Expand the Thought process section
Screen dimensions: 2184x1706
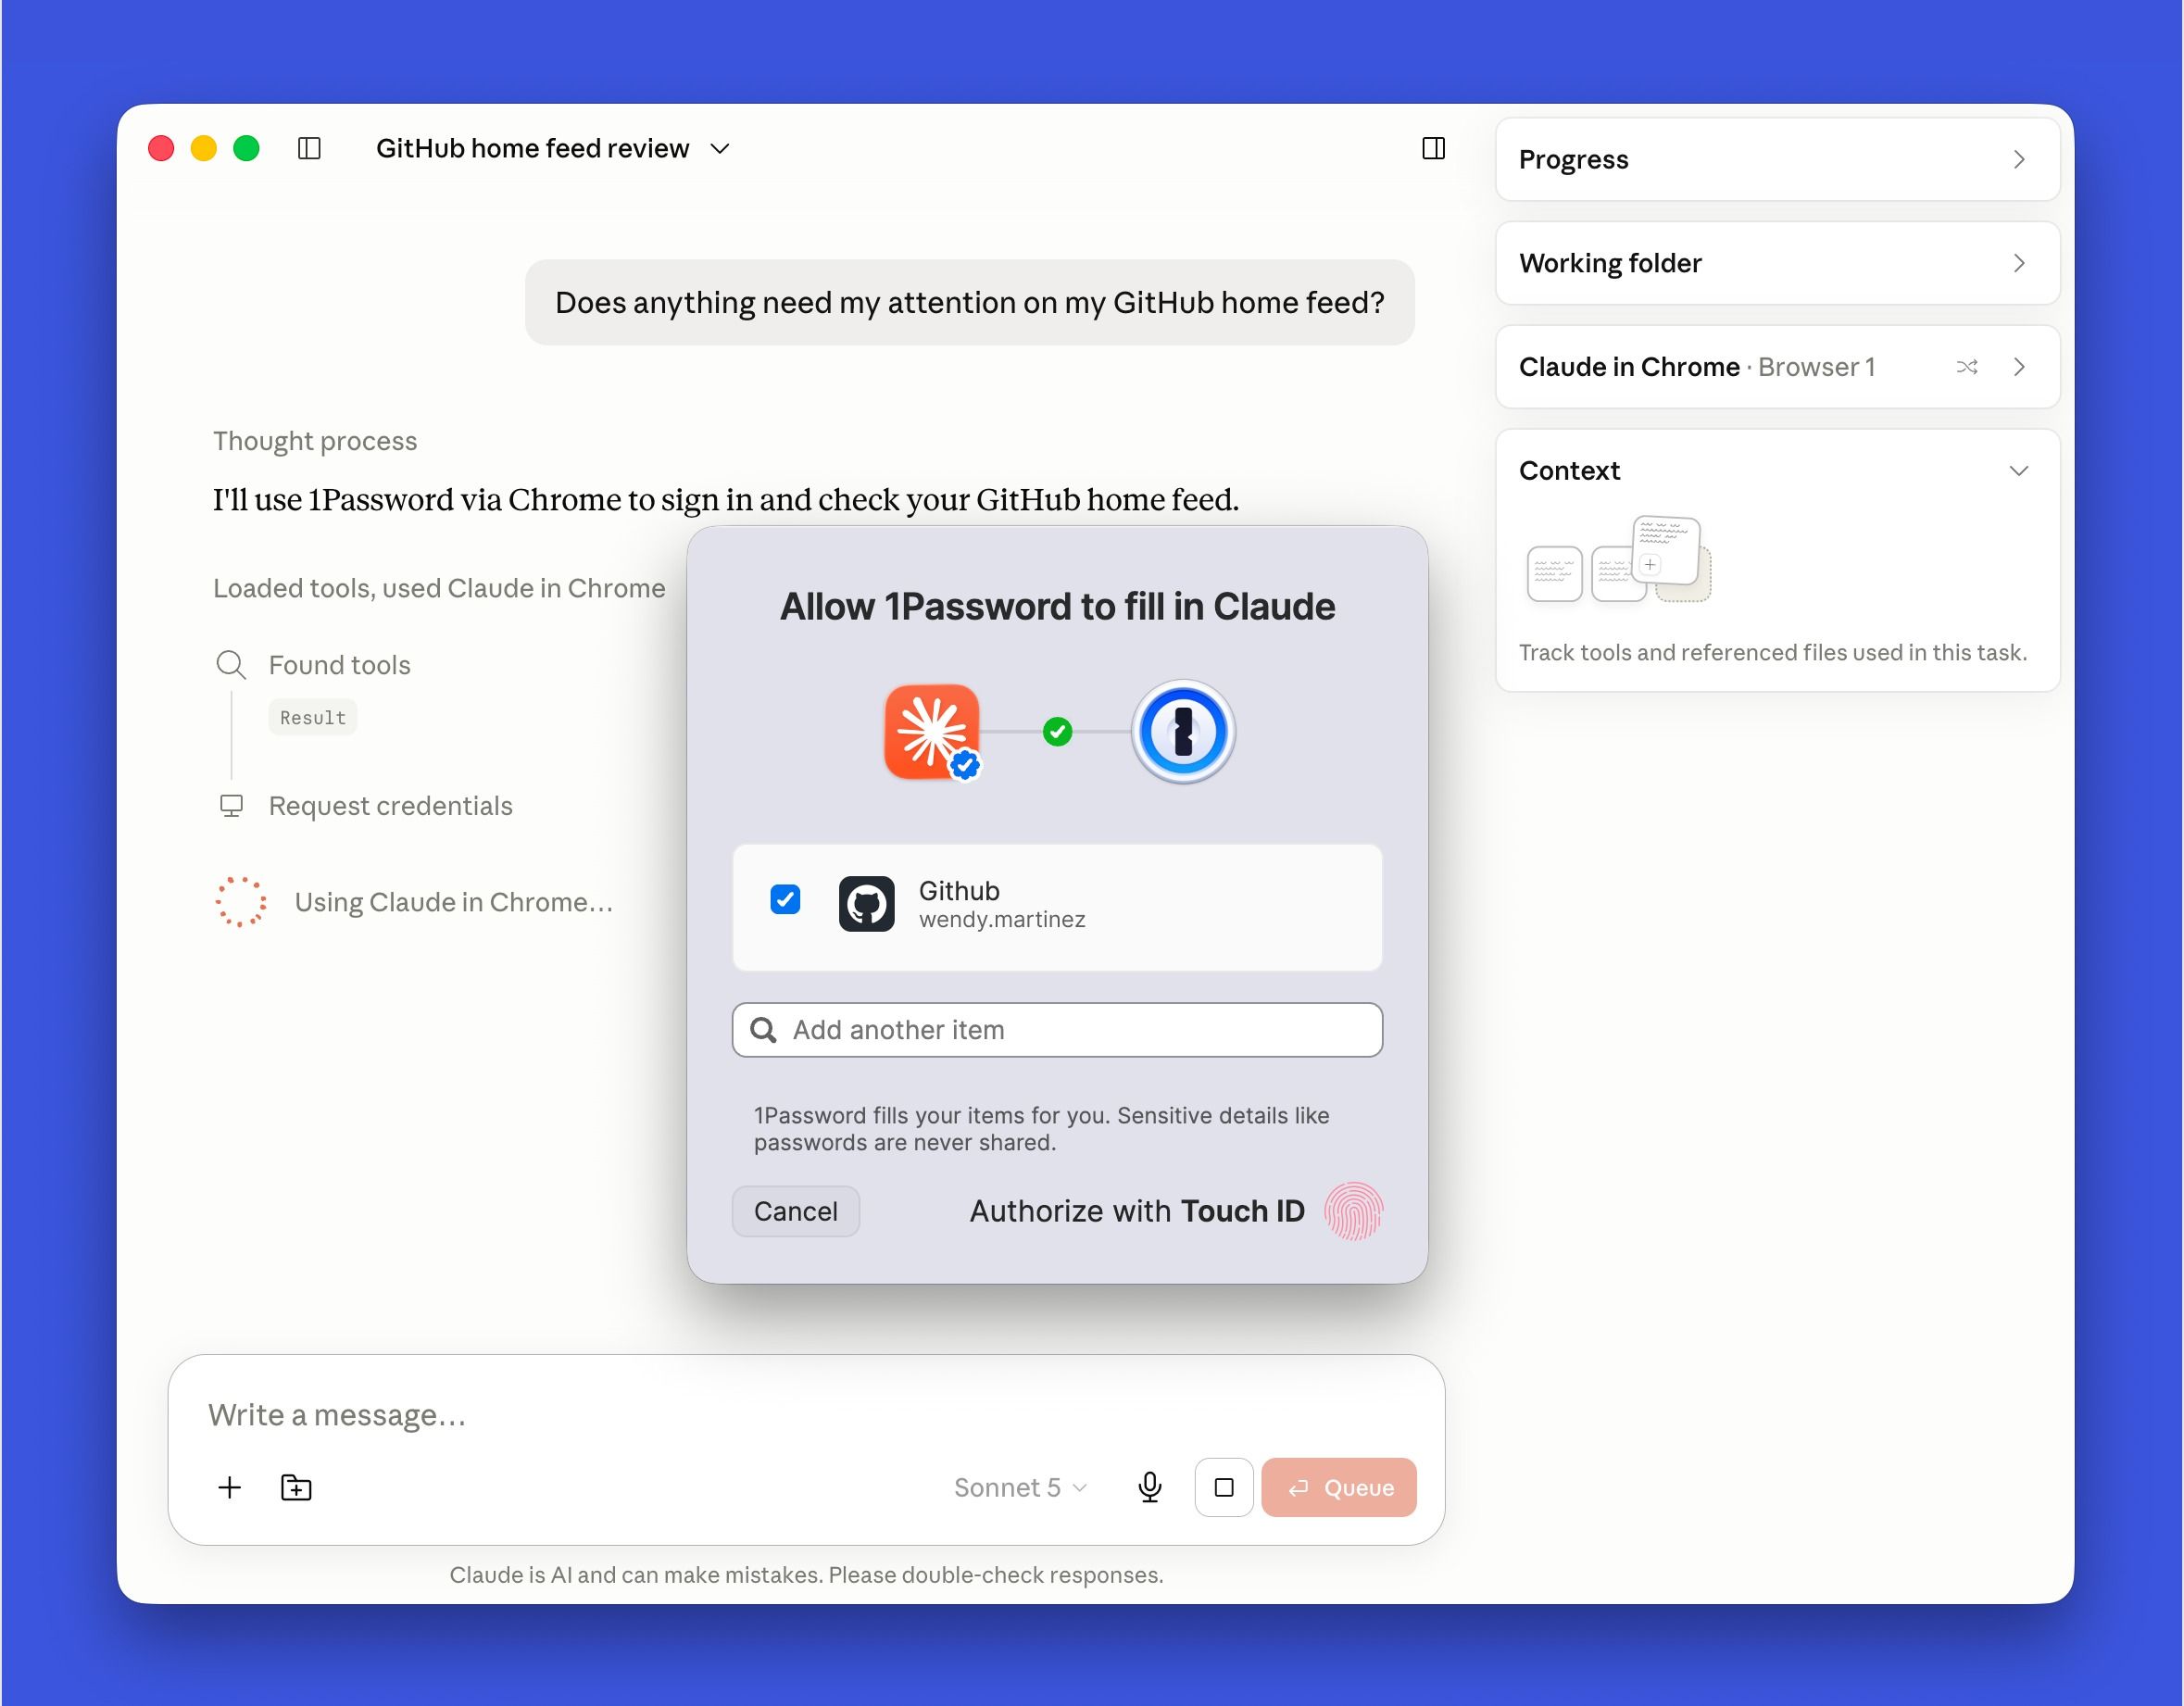click(315, 441)
